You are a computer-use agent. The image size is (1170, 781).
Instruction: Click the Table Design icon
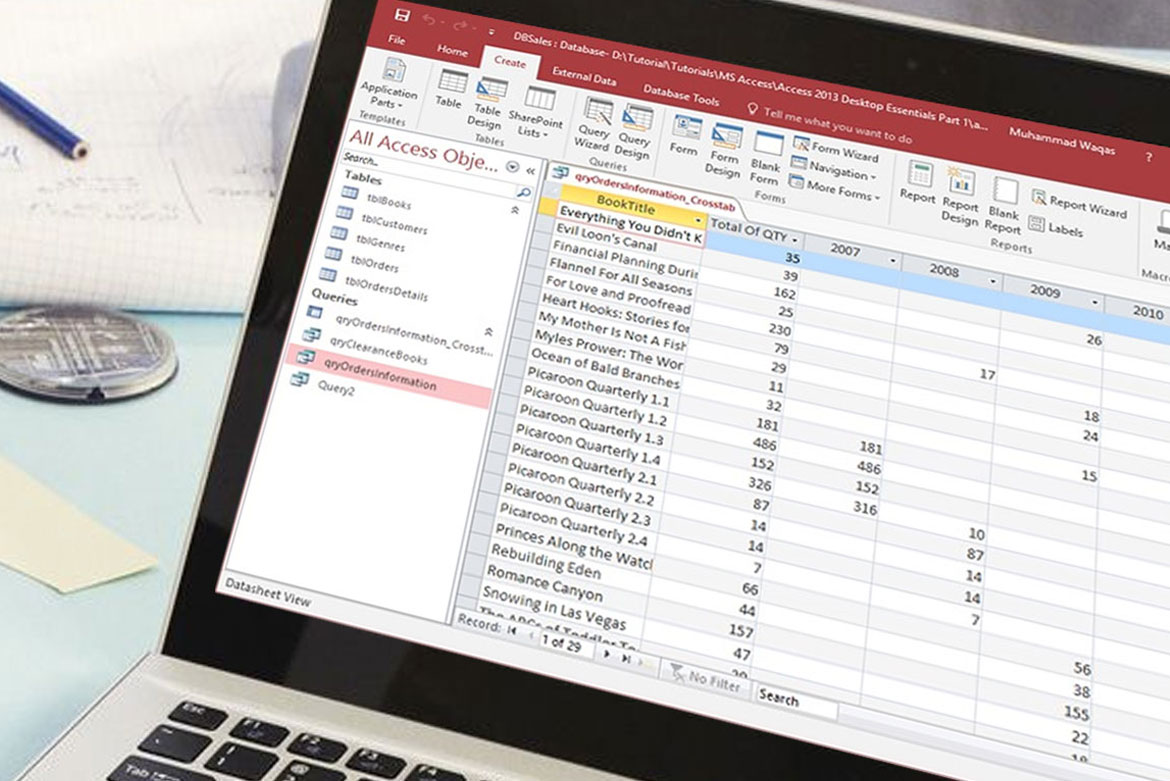pyautogui.click(x=487, y=102)
